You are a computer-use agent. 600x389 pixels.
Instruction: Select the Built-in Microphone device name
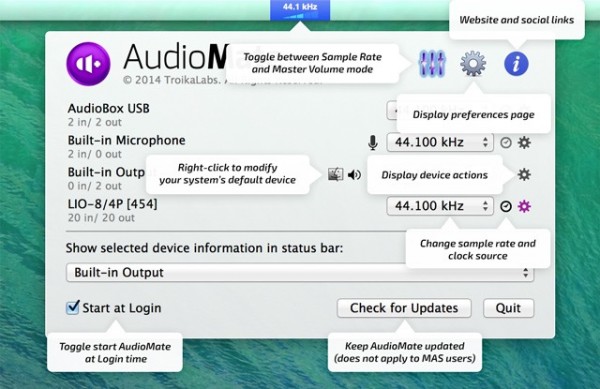(127, 140)
